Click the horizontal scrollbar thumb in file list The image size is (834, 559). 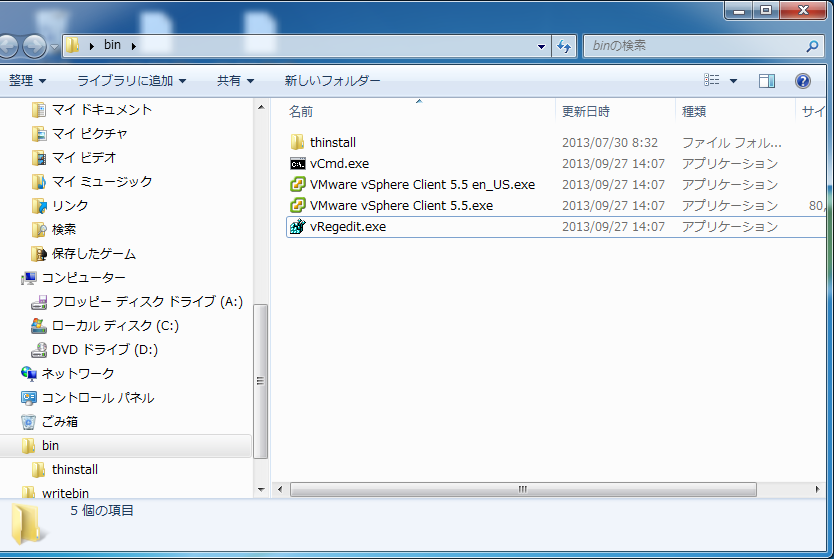[523, 489]
